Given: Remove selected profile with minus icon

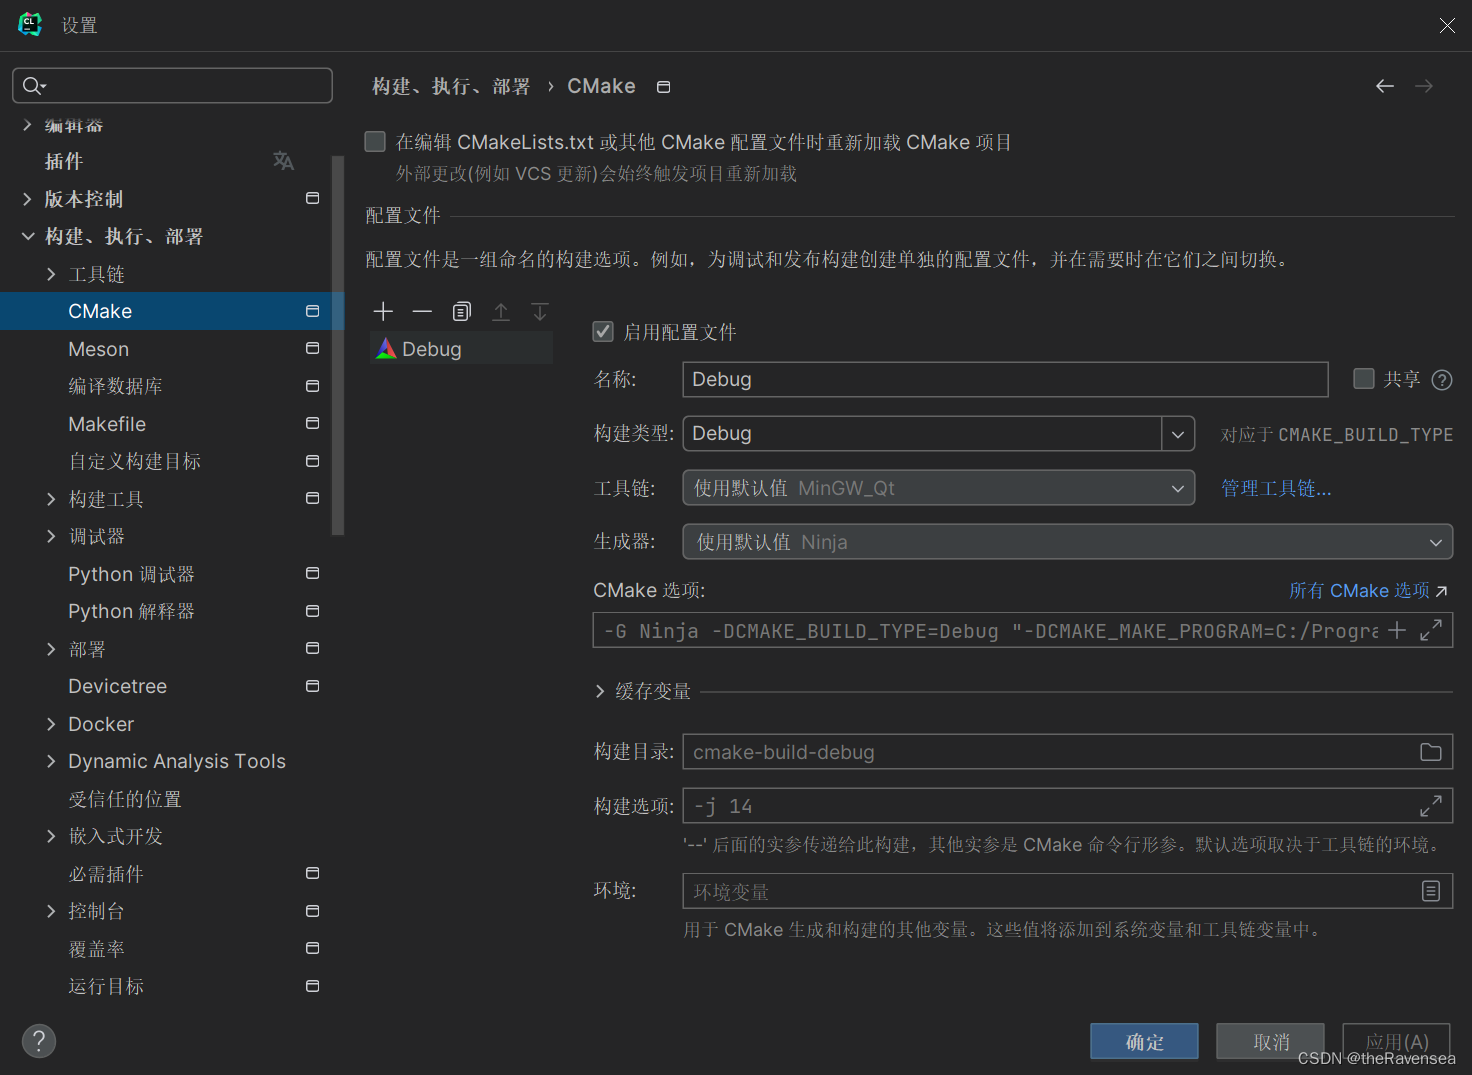Looking at the screenshot, I should coord(422,312).
